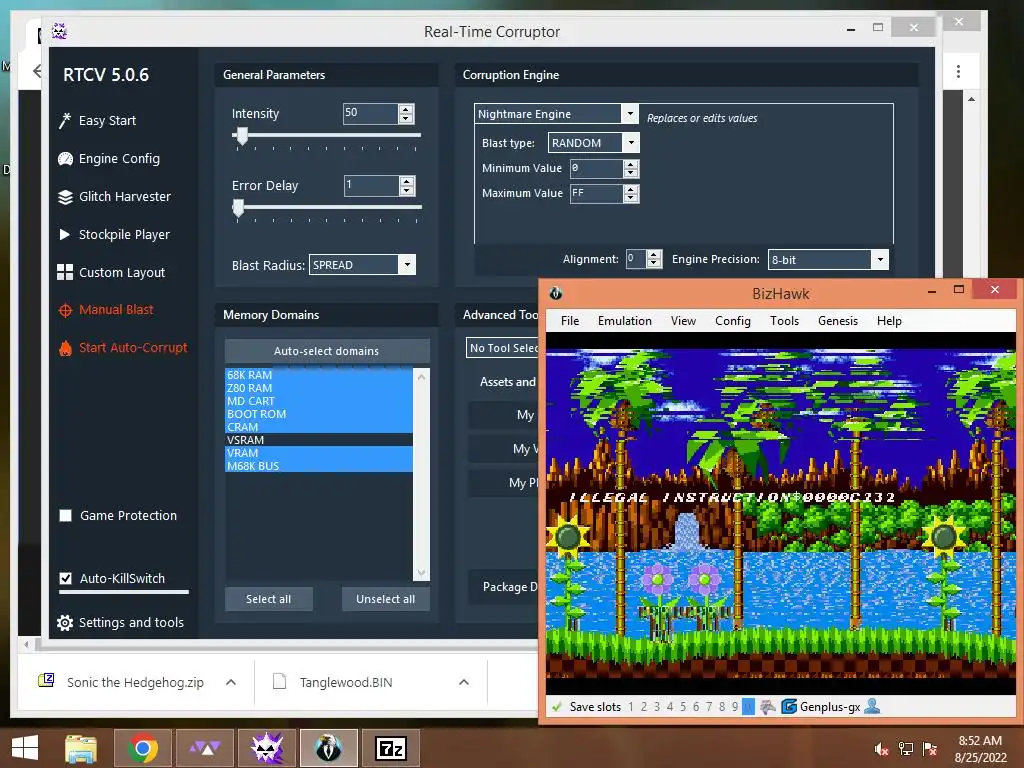Select save slot 9 in BizHawk
The height and width of the screenshot is (768, 1024).
click(x=735, y=707)
